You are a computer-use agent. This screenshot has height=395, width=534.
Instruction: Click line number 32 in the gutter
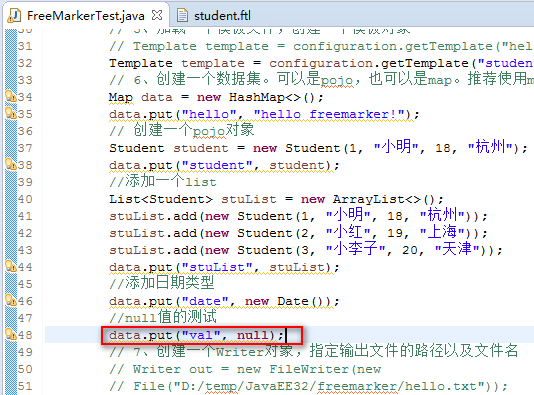tap(25, 63)
